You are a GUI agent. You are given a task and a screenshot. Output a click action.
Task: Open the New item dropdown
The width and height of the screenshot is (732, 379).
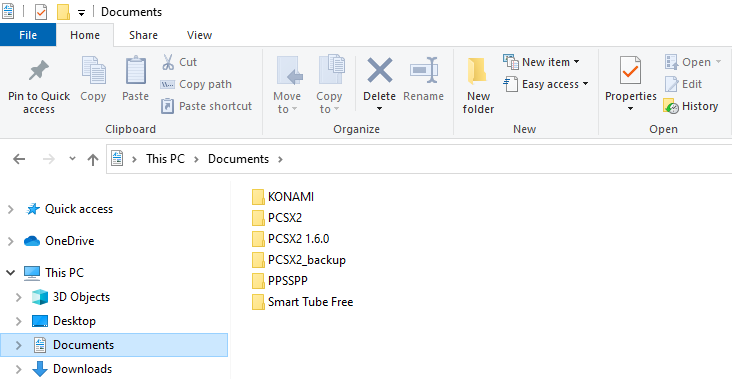[x=542, y=62]
